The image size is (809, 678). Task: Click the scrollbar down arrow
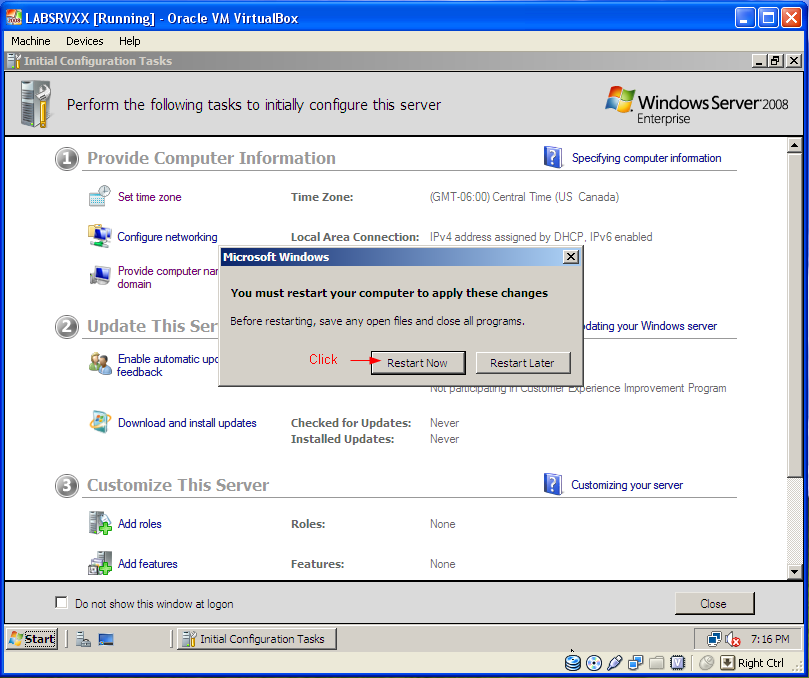click(x=794, y=571)
